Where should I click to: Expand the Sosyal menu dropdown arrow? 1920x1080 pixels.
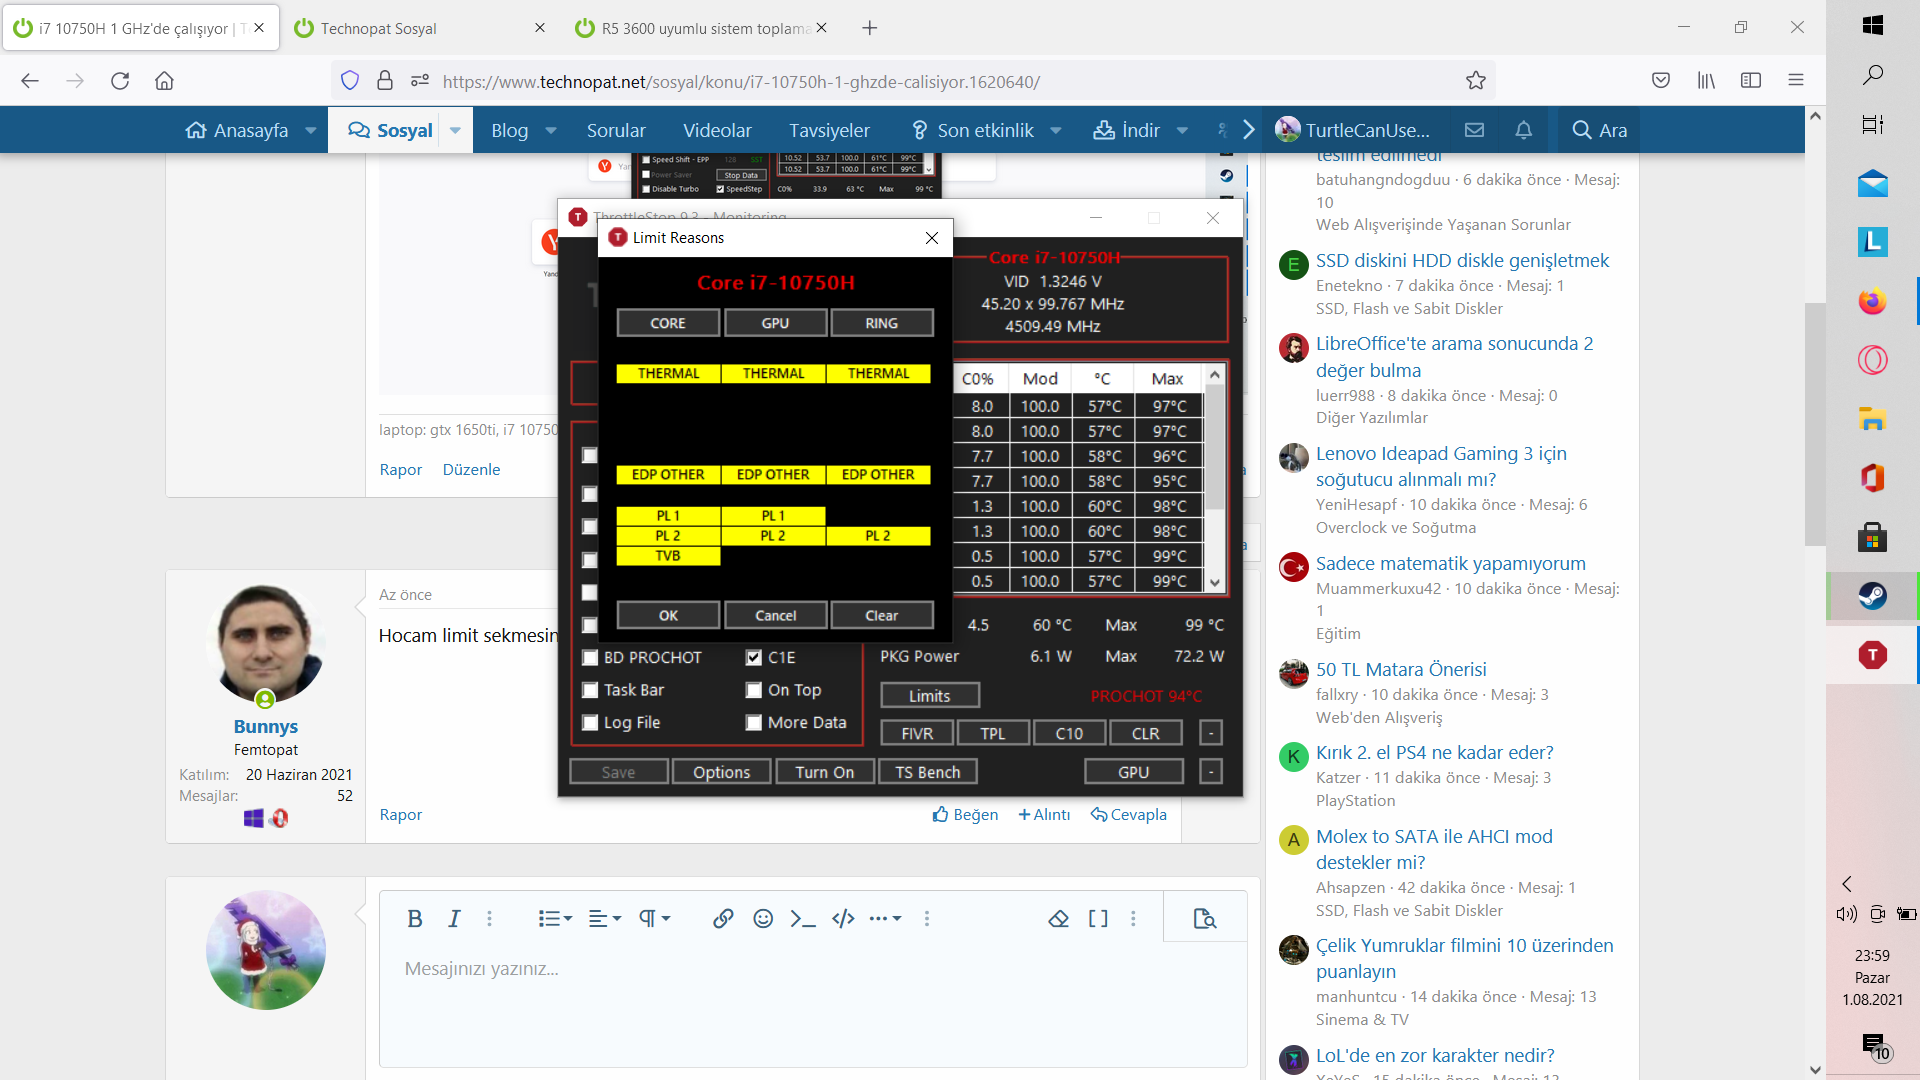coord(455,130)
